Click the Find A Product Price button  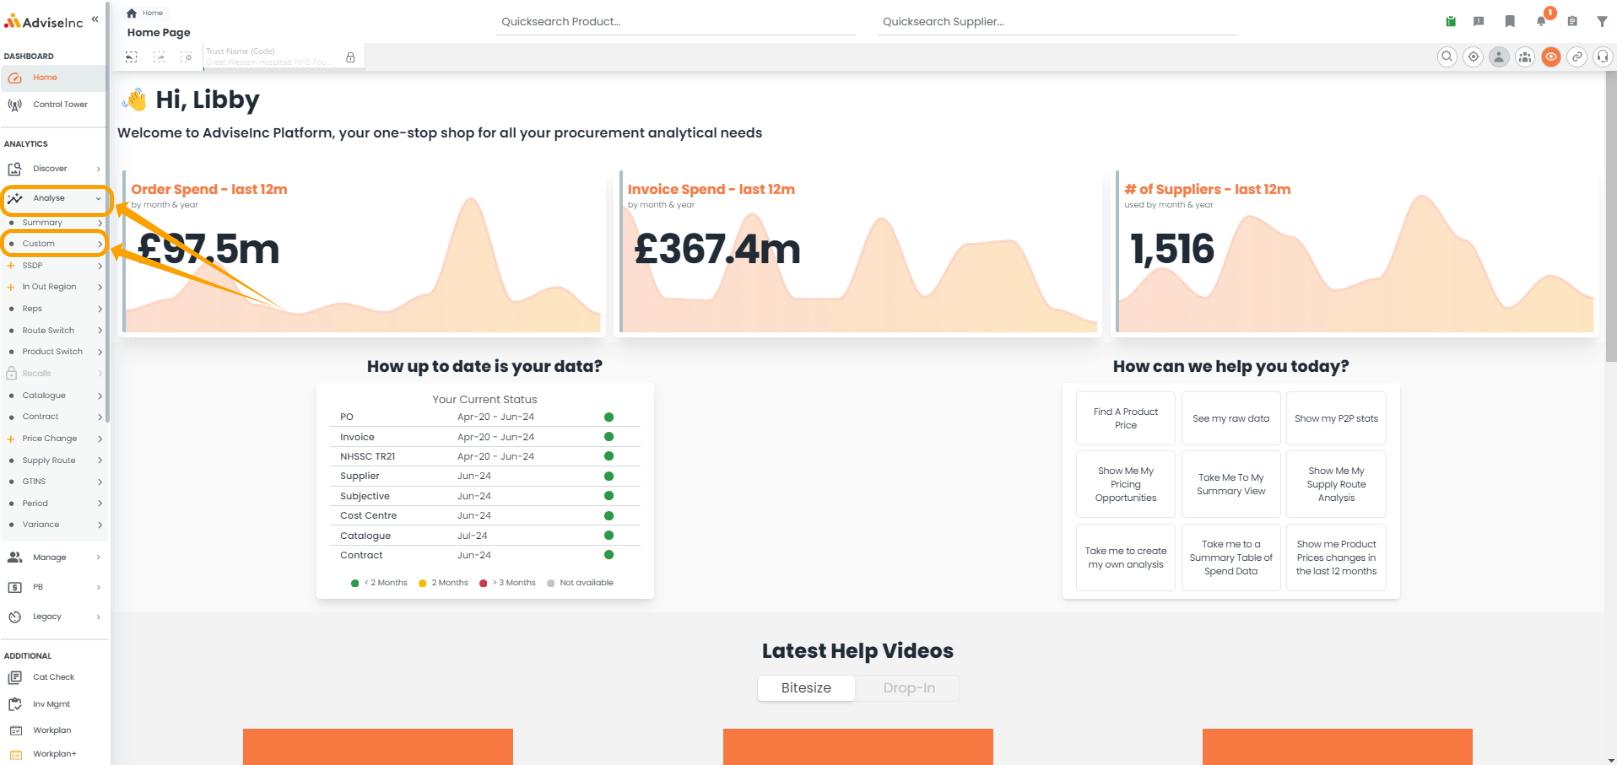(x=1126, y=418)
